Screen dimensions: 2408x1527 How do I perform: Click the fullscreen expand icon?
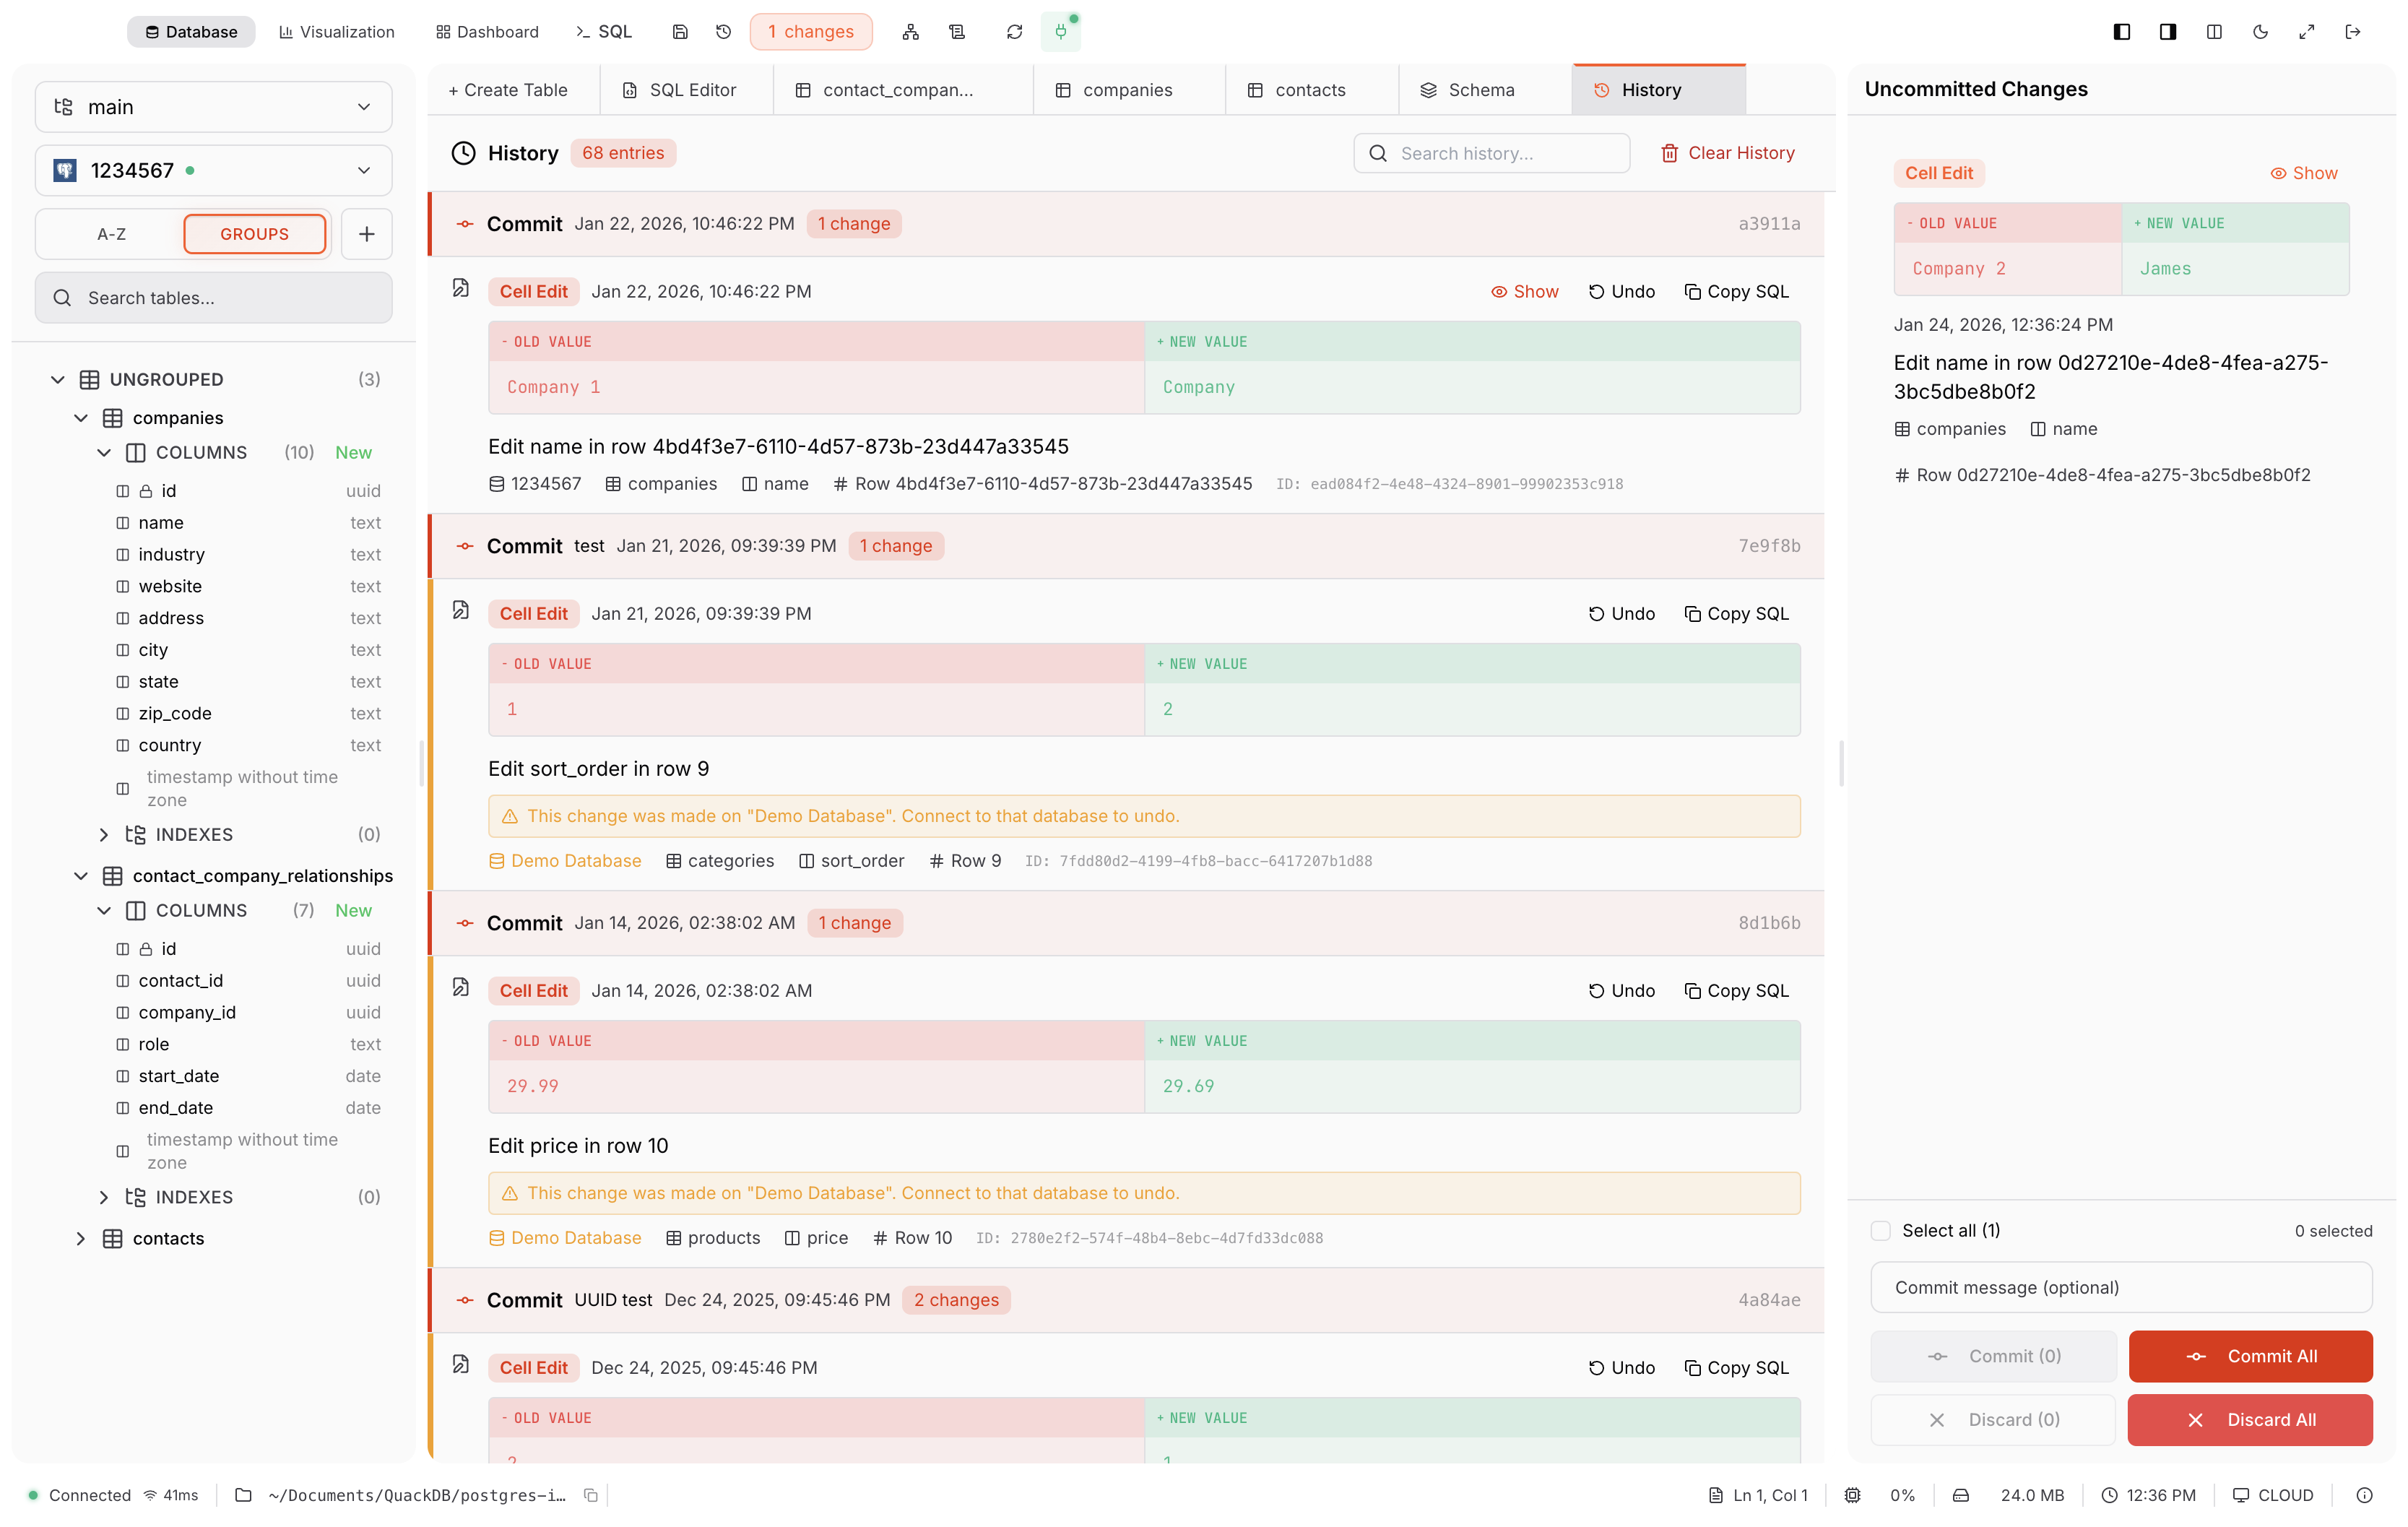[x=2306, y=32]
